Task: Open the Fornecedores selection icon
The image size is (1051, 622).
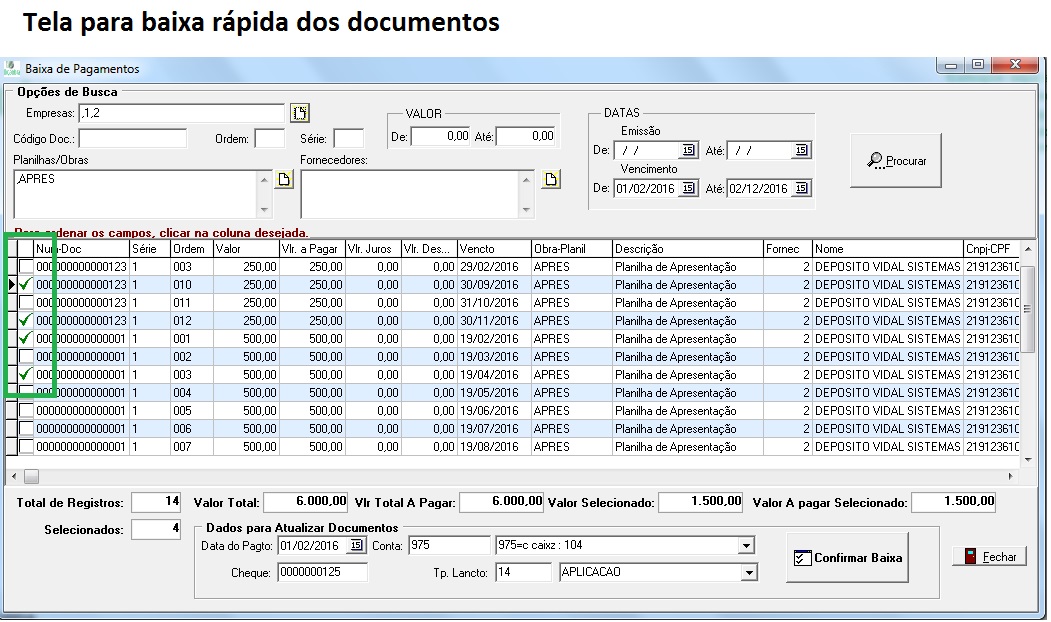Action: point(551,180)
